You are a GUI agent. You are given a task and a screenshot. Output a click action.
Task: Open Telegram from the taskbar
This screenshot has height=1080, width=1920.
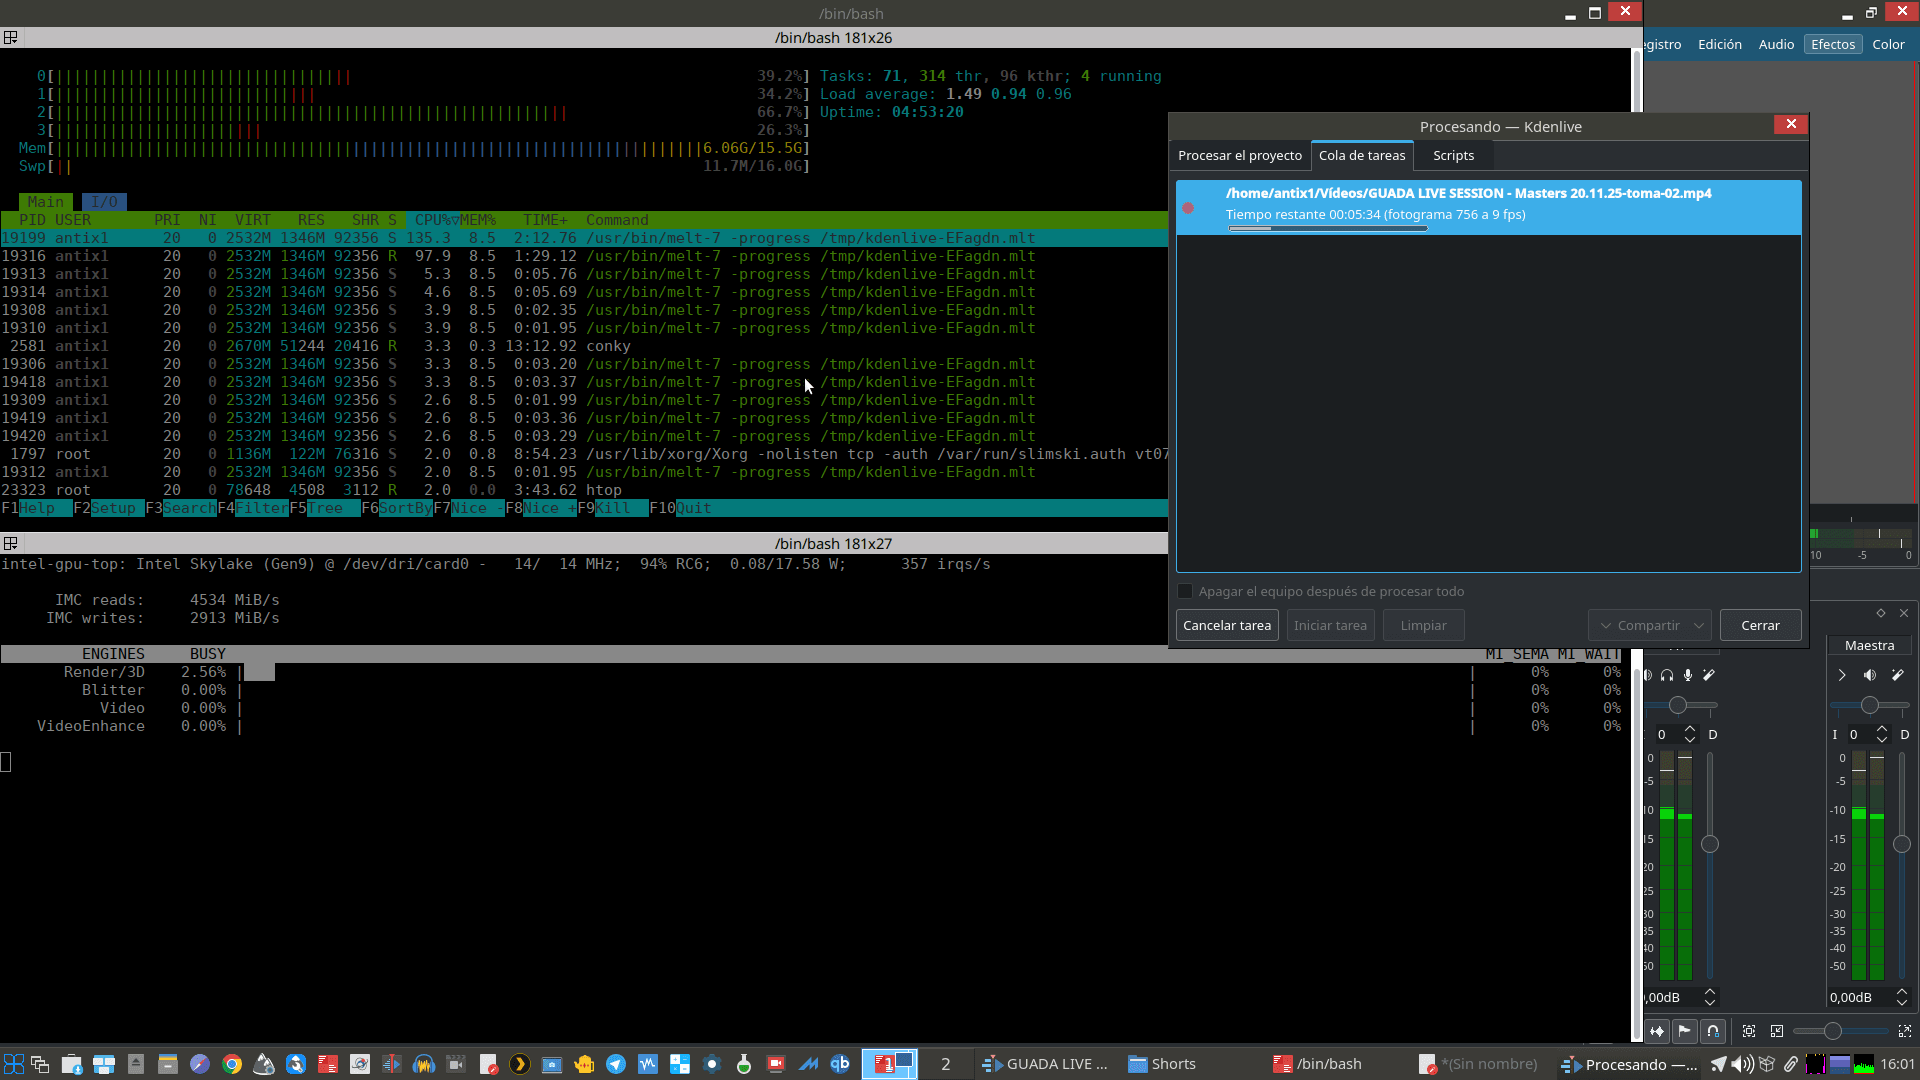(616, 1064)
